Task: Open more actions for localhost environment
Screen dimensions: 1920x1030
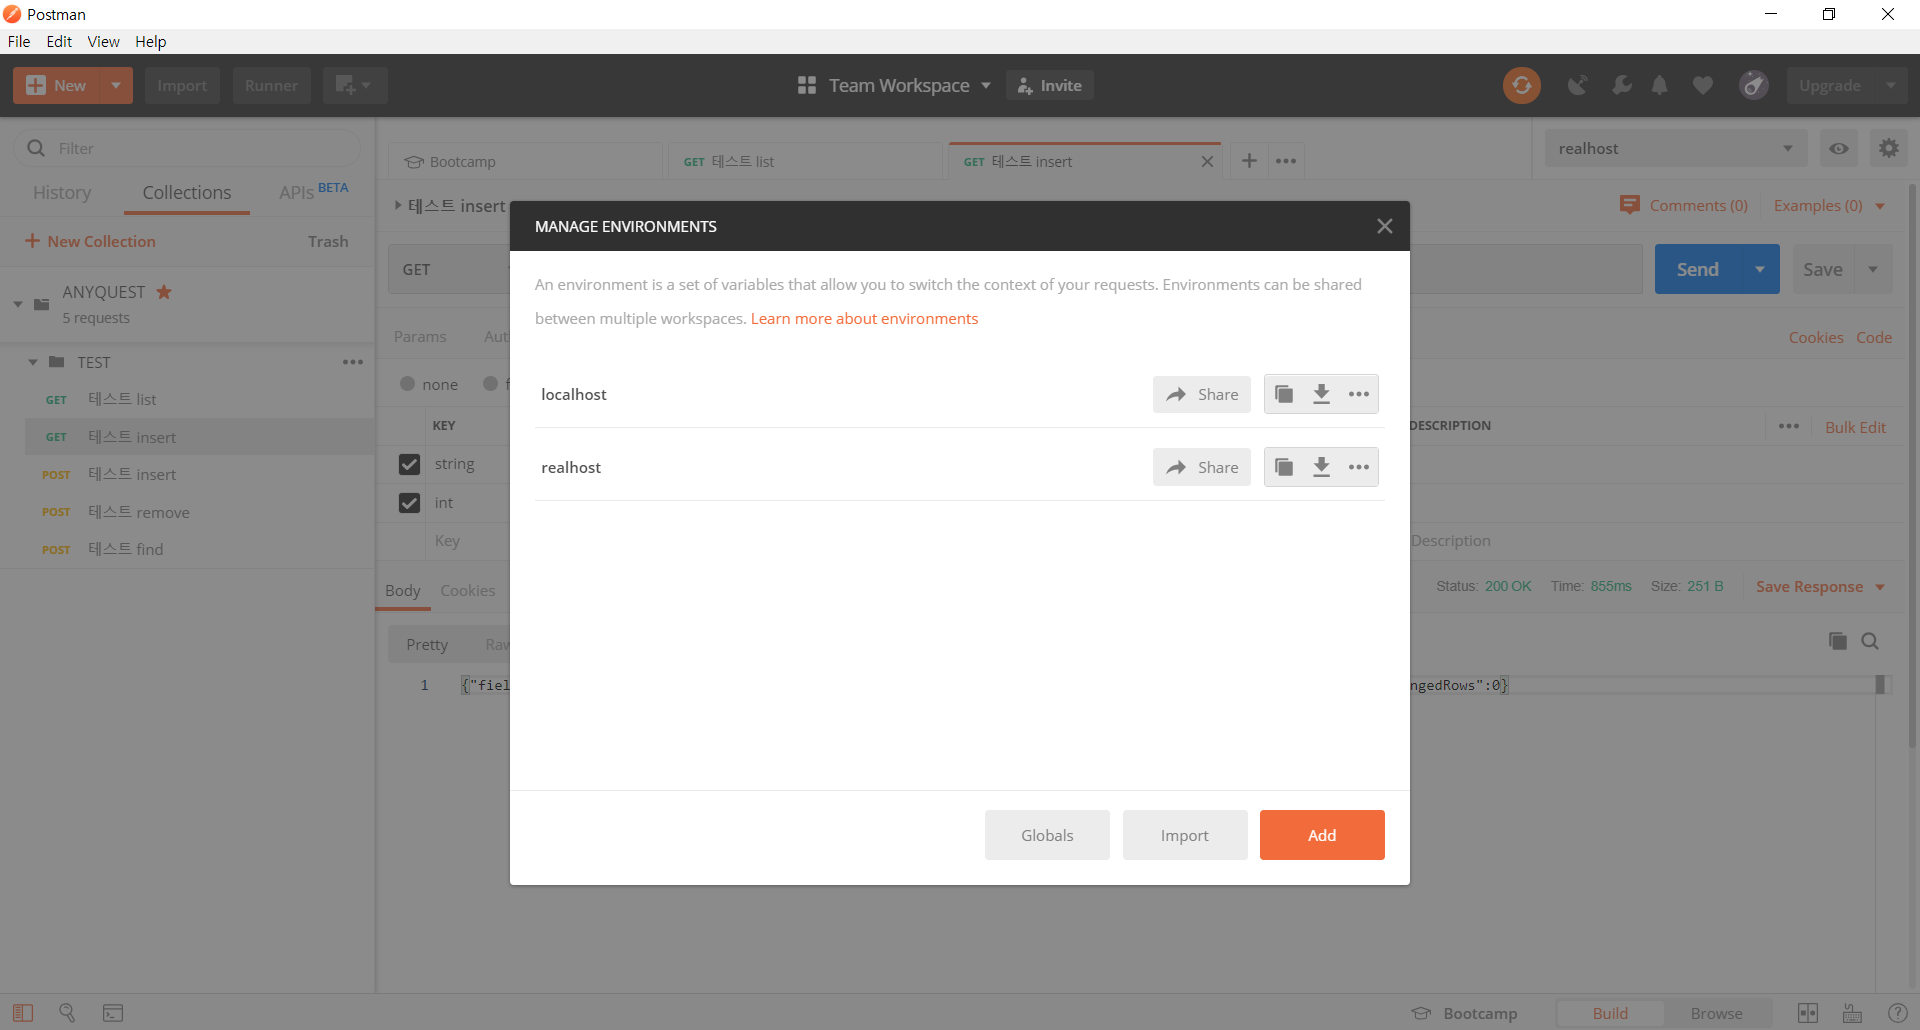Action: (1358, 394)
